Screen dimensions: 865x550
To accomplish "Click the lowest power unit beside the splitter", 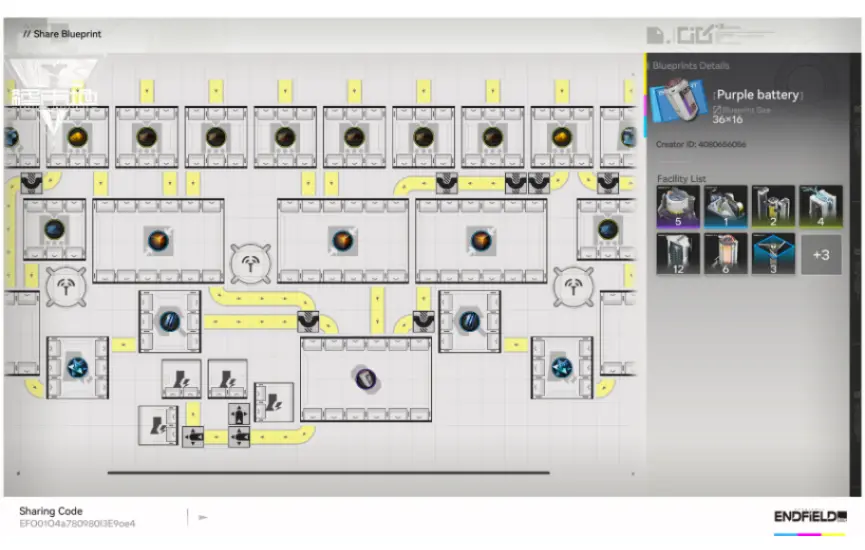I will [158, 425].
